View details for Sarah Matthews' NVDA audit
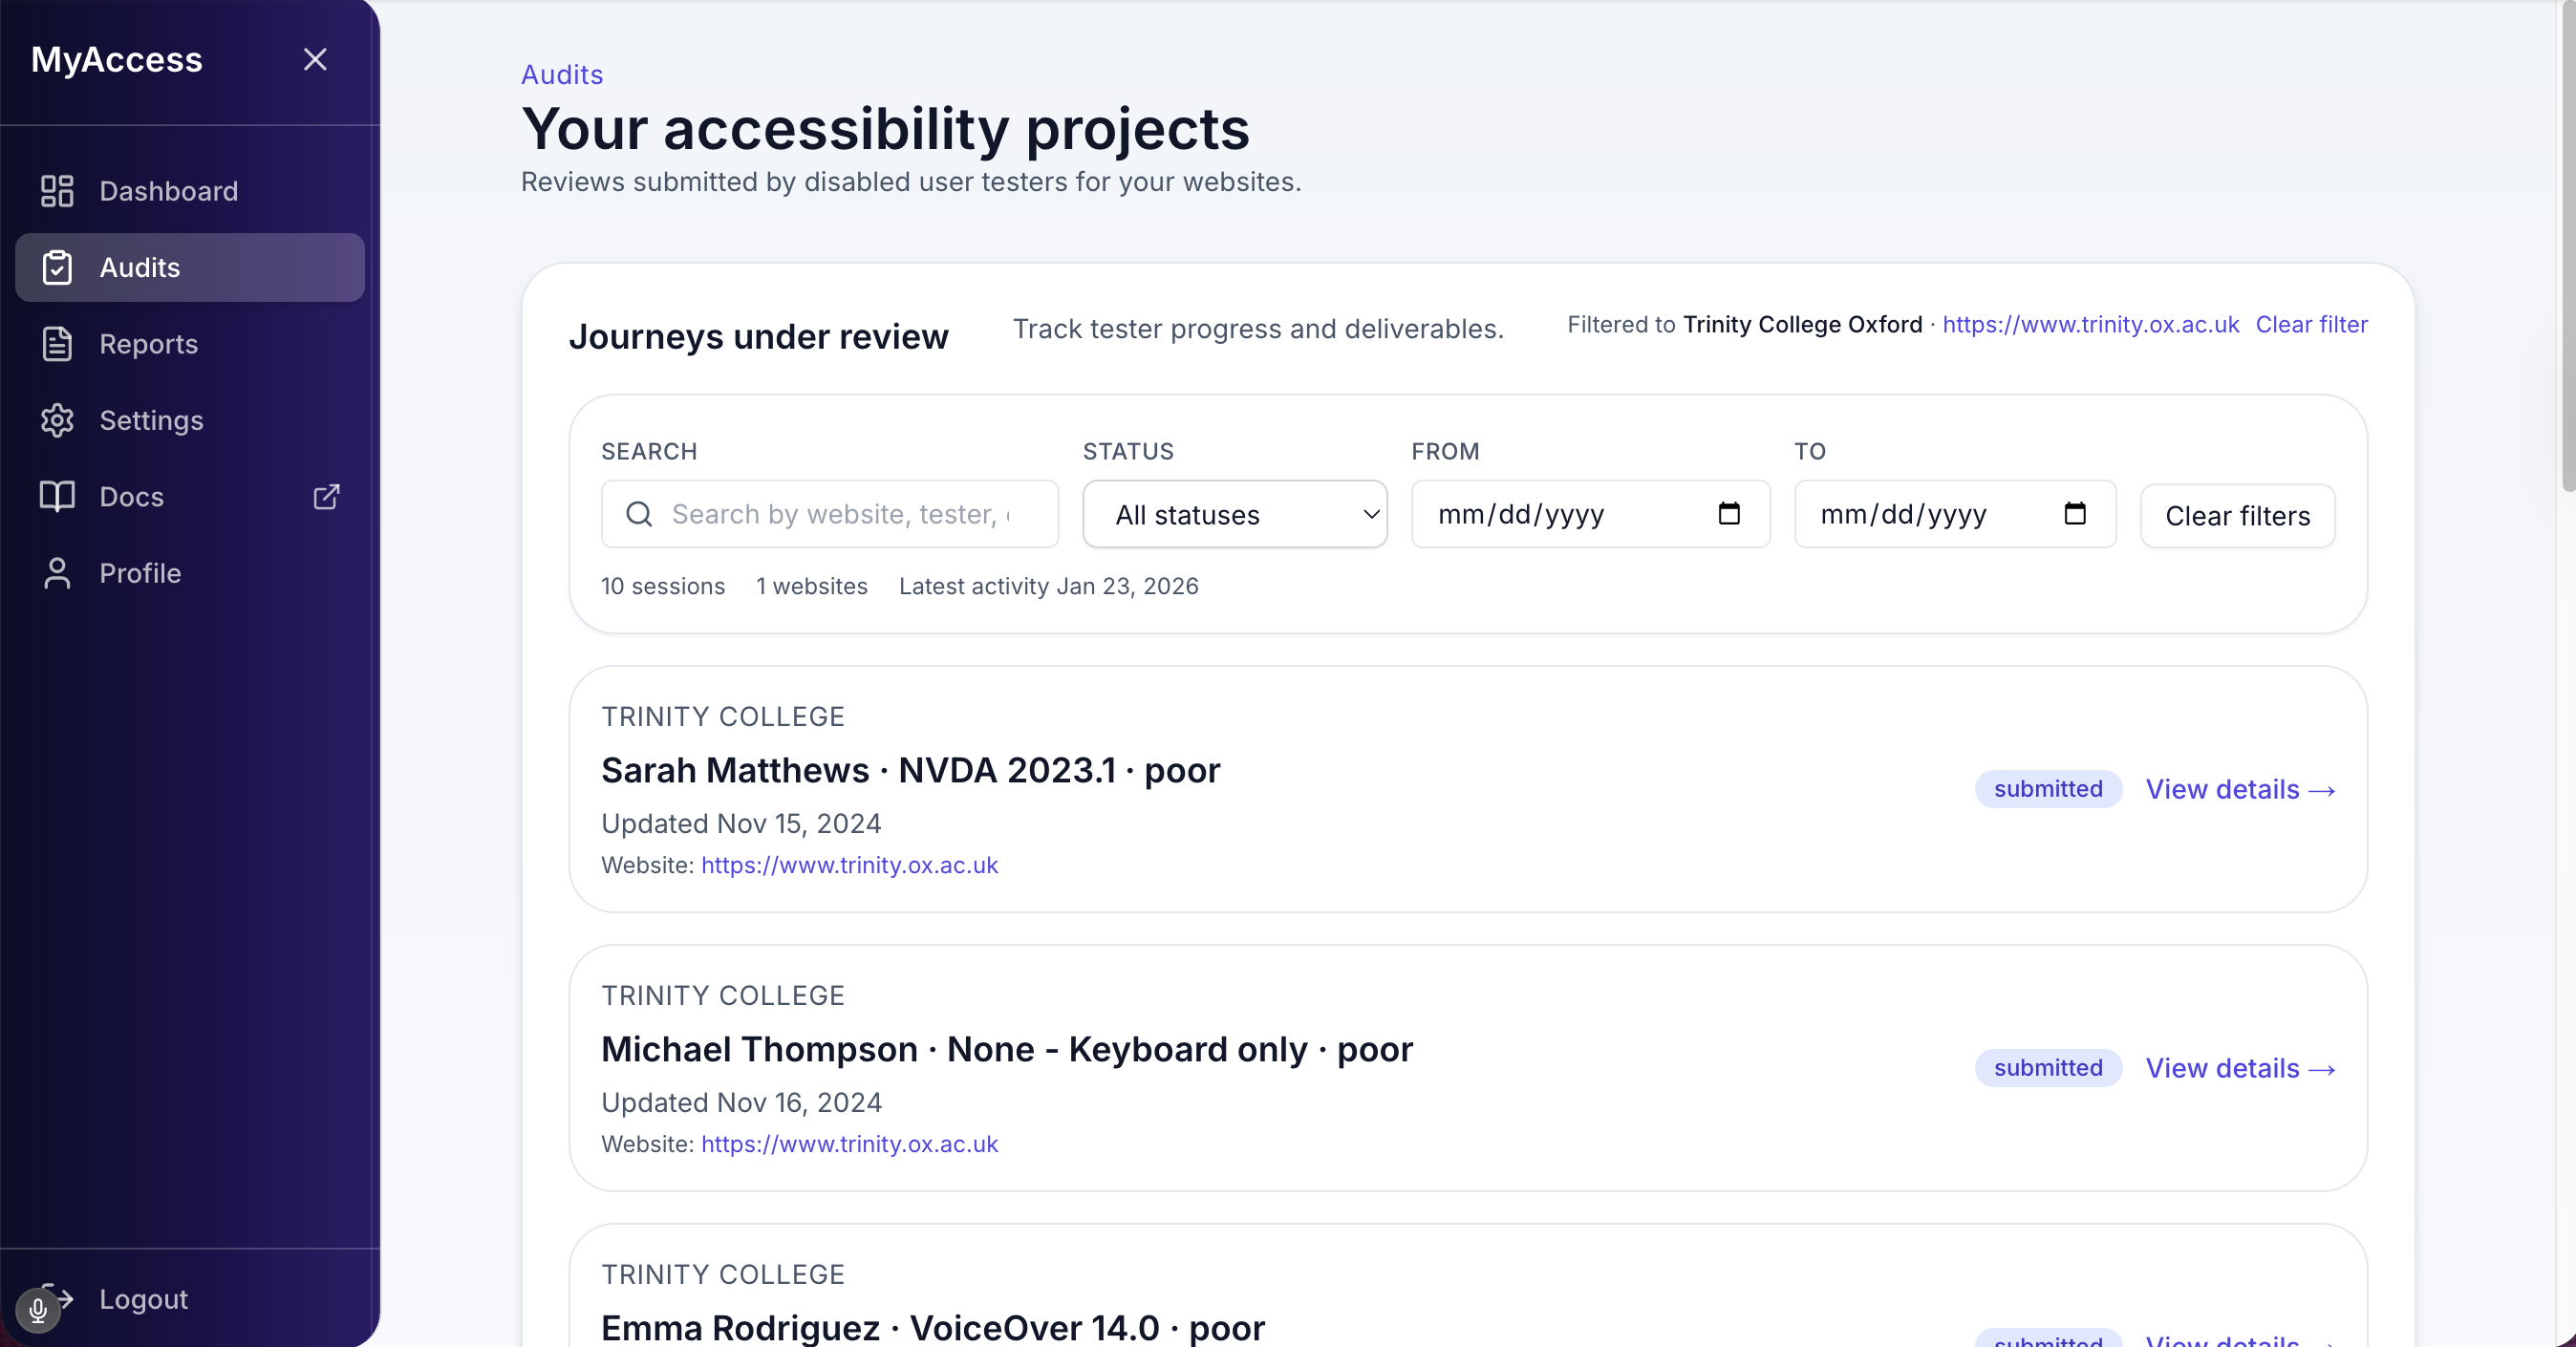2576x1347 pixels. coord(2240,789)
